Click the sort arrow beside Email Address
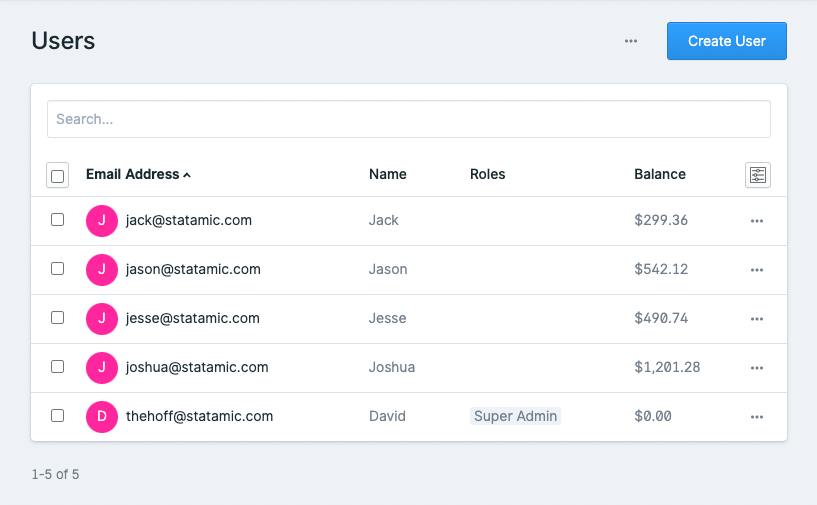The image size is (817, 505). pos(187,175)
